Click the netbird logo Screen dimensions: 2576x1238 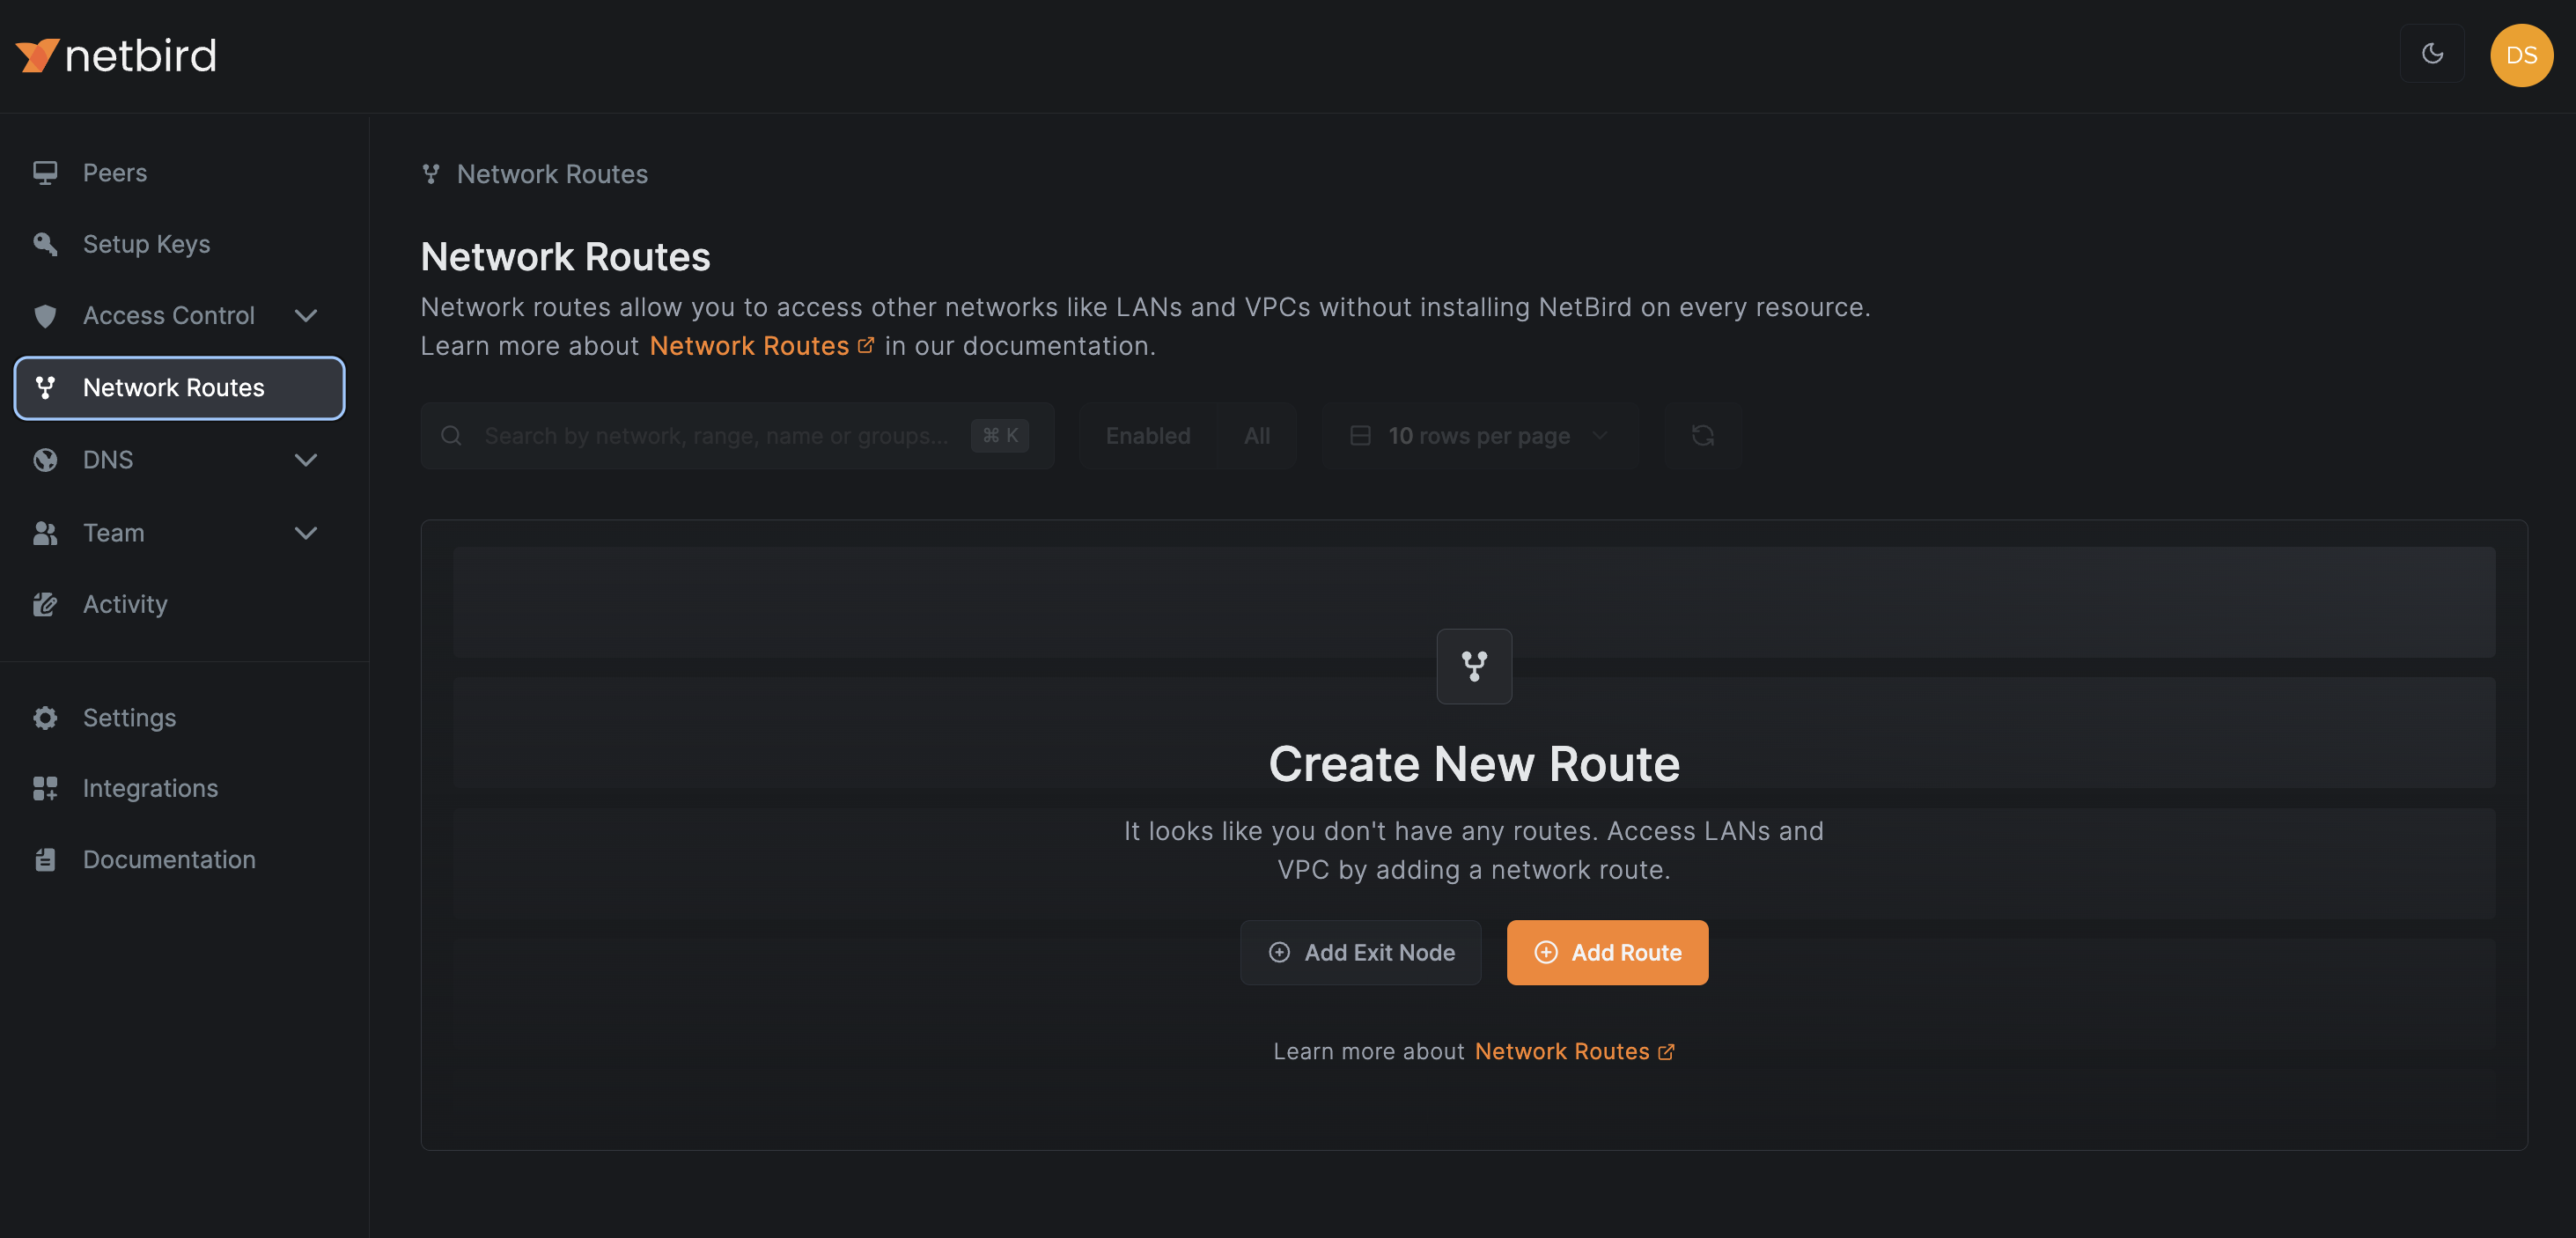116,54
